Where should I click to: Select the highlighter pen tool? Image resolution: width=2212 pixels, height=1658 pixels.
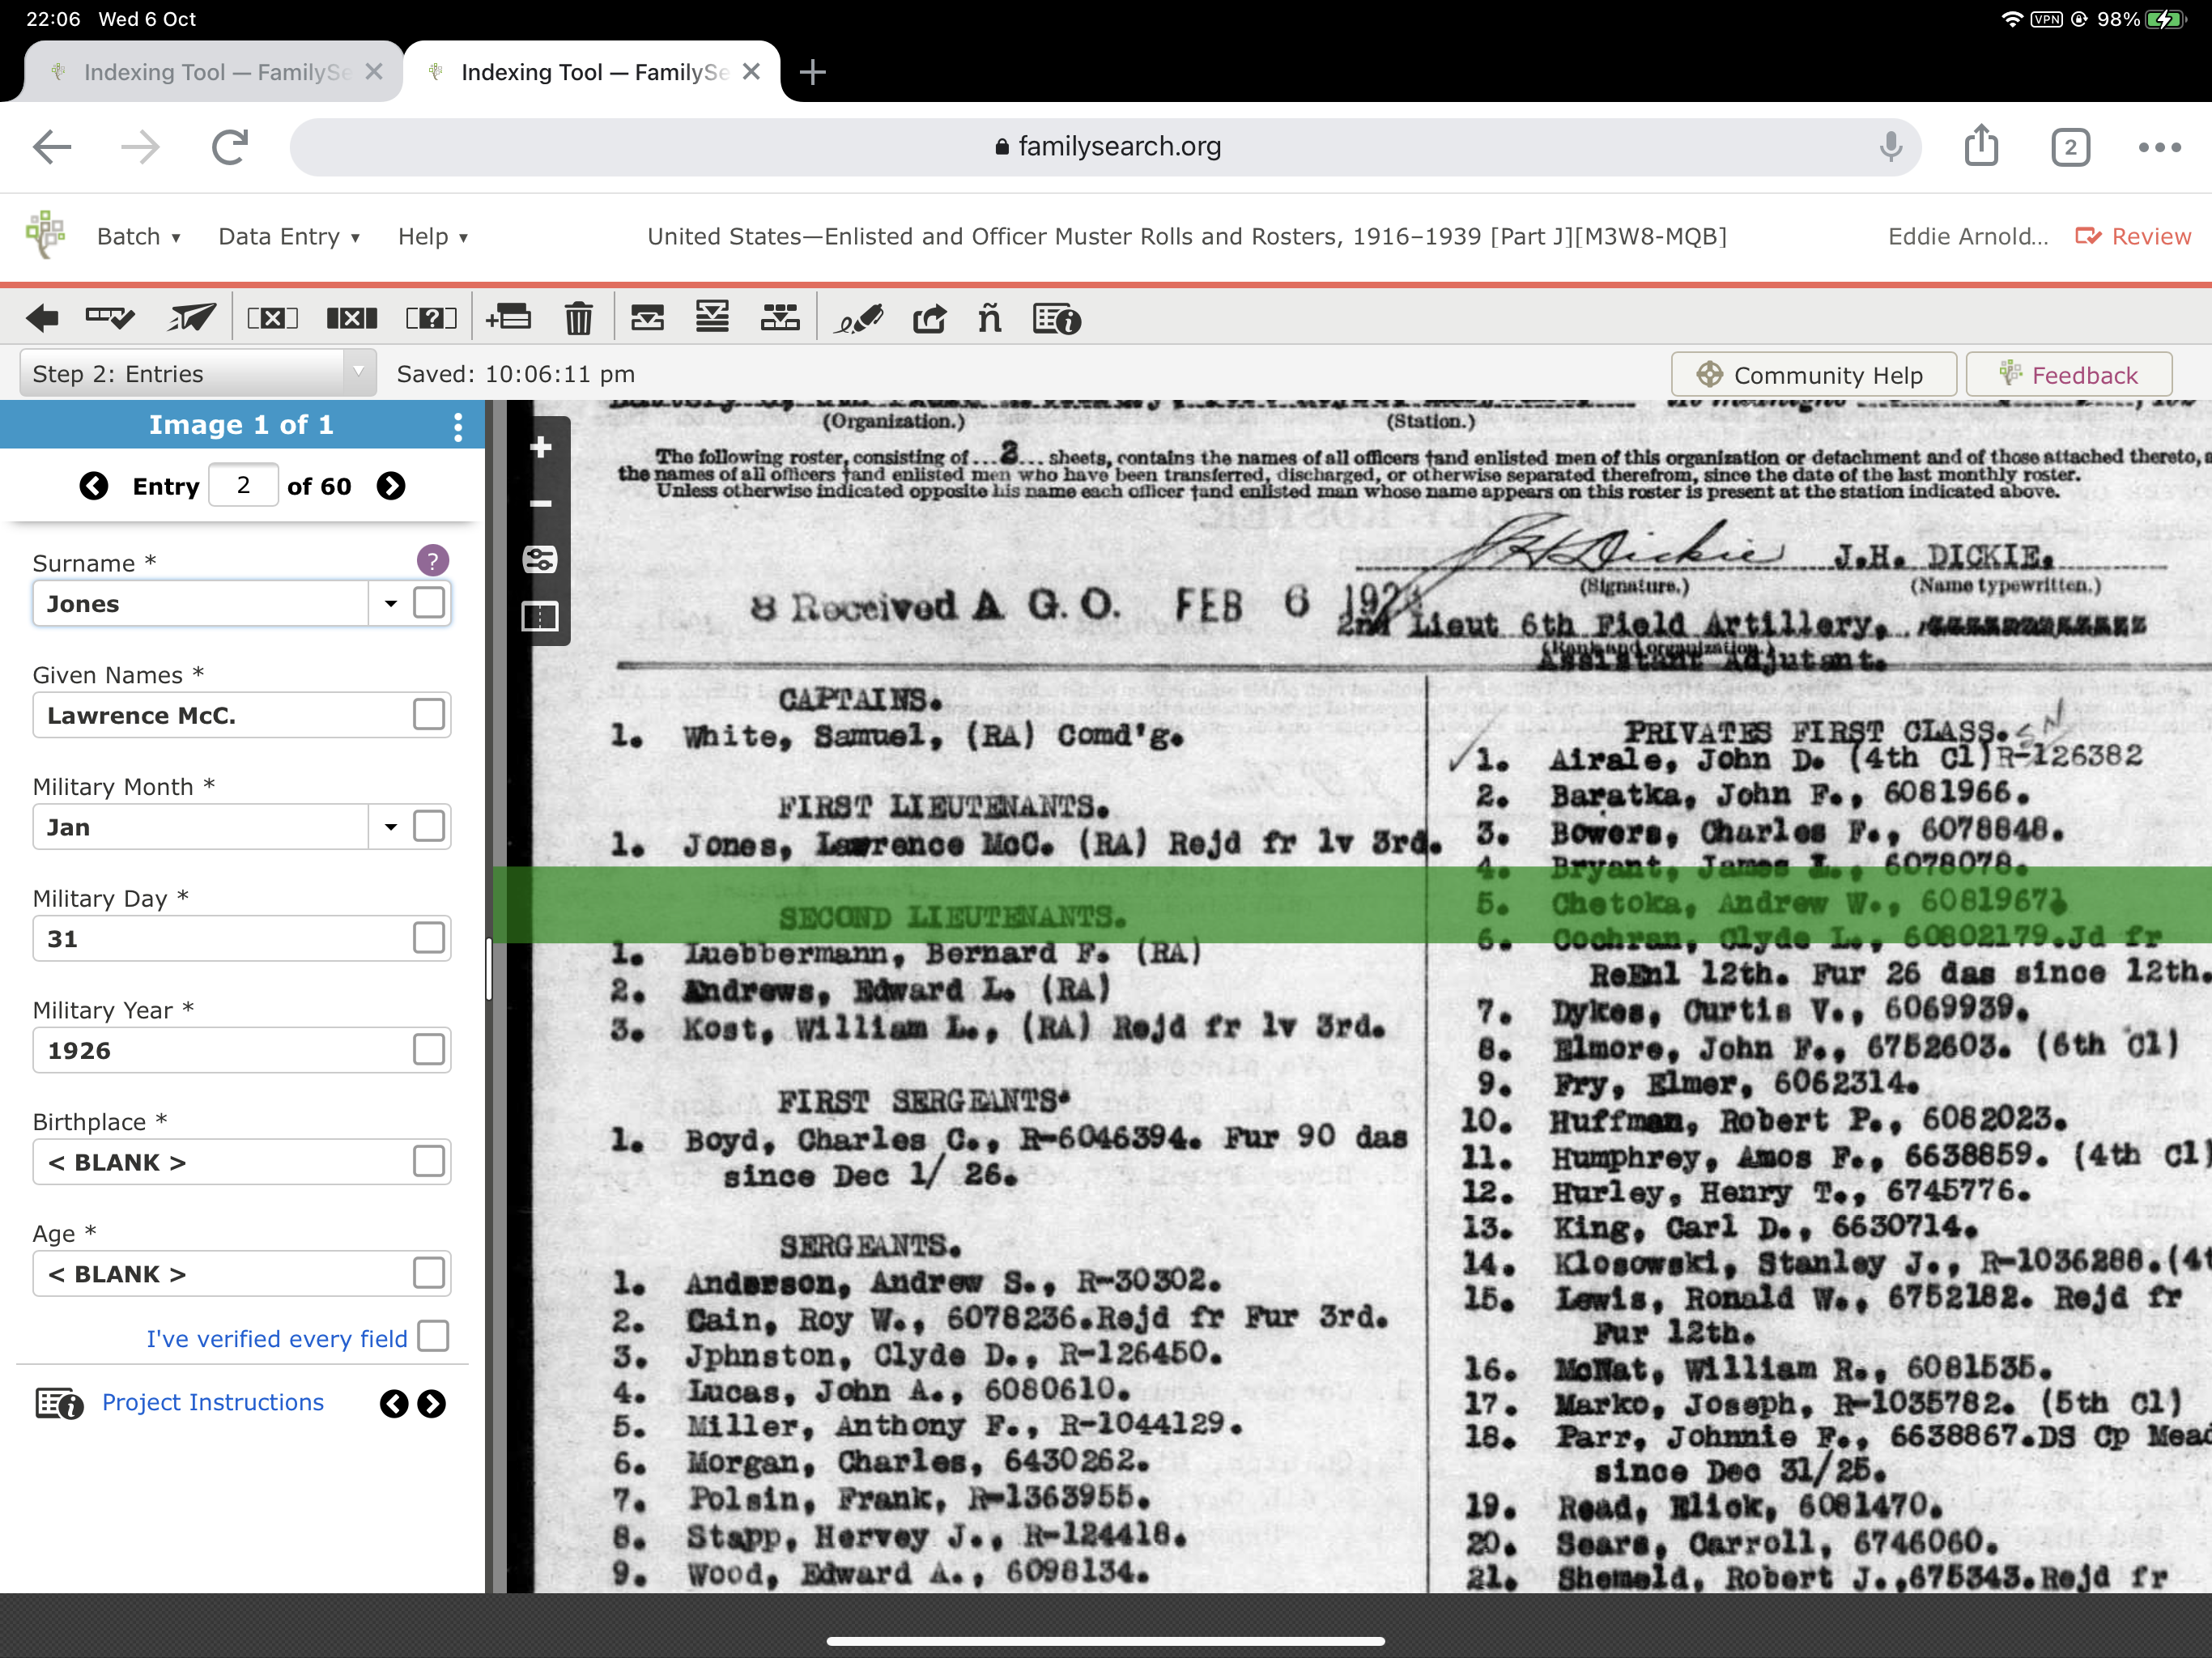[858, 318]
